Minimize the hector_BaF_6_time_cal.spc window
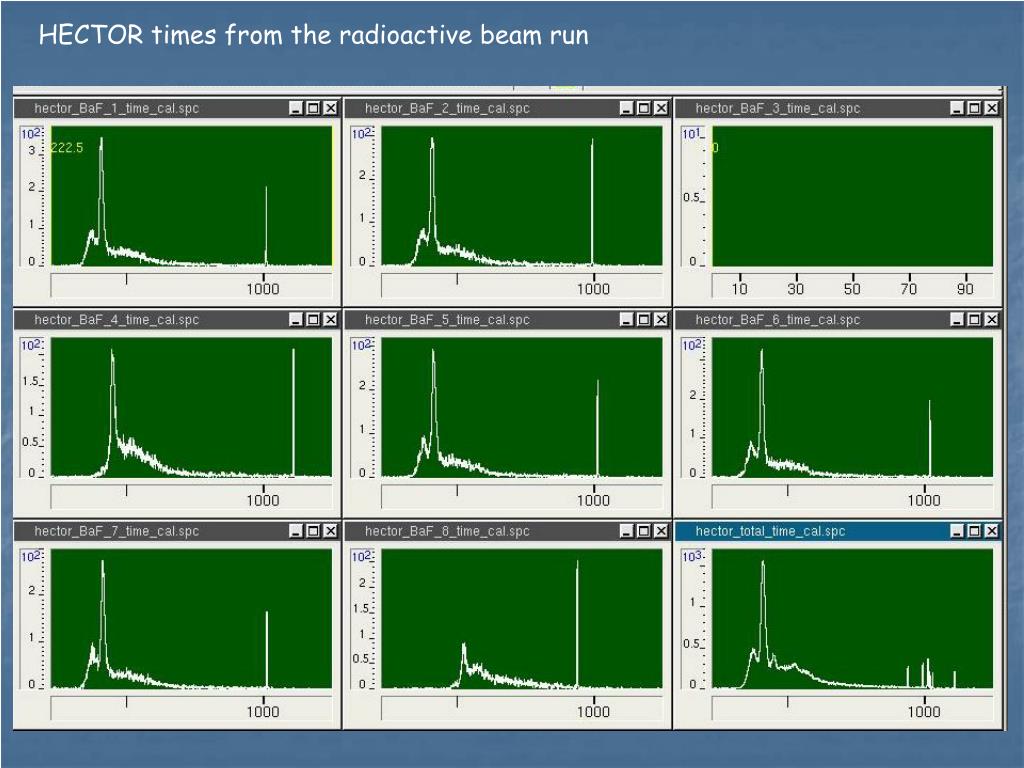This screenshot has width=1024, height=768. 957,319
